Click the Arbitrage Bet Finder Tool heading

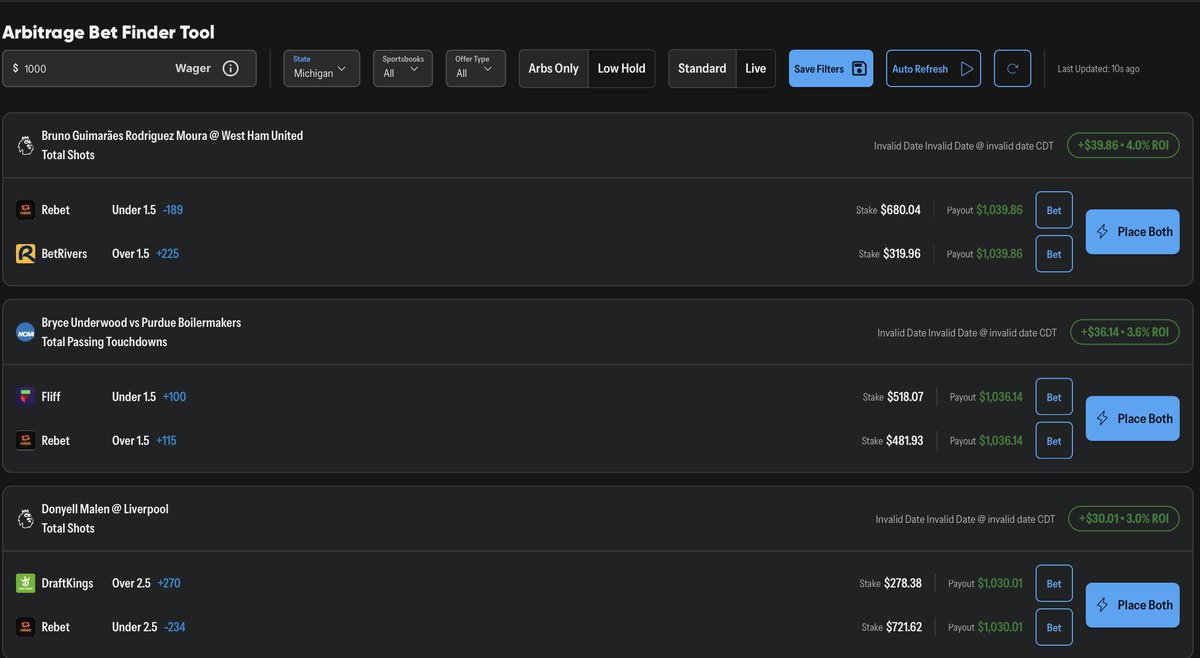pyautogui.click(x=108, y=32)
